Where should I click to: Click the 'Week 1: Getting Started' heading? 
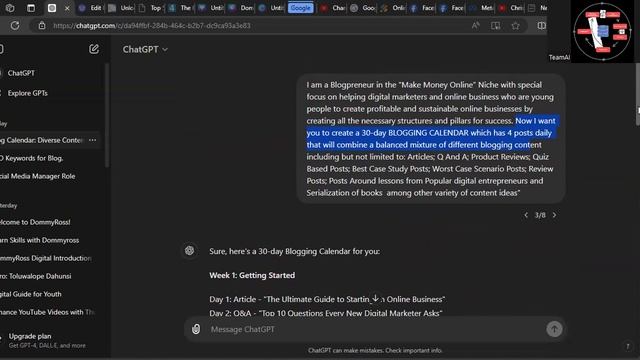[x=252, y=275]
